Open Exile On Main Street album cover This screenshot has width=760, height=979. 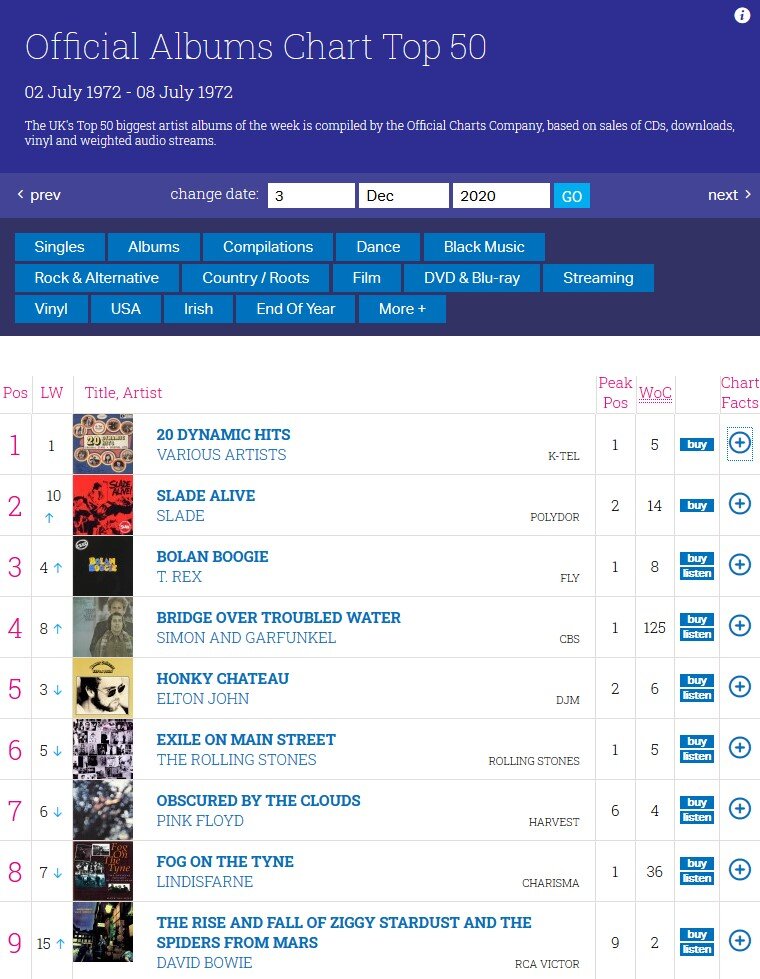pyautogui.click(x=103, y=749)
